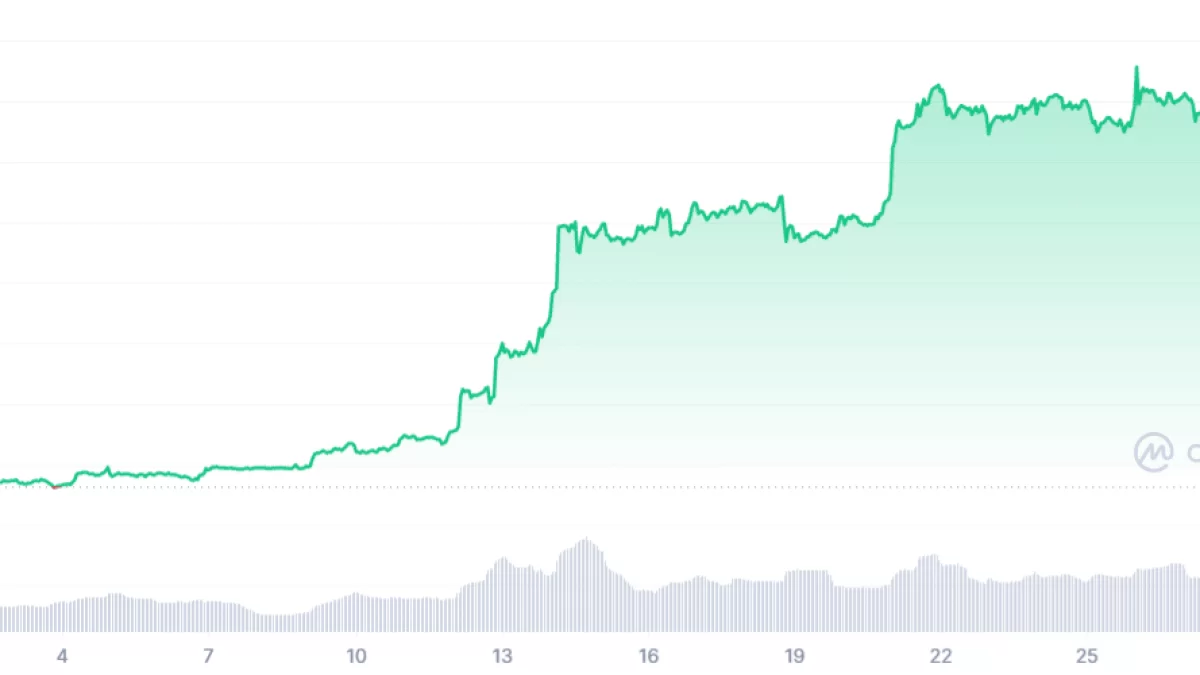This screenshot has height=675, width=1200.
Task: Click the CoinMarketCap watermark logo
Action: (1153, 452)
